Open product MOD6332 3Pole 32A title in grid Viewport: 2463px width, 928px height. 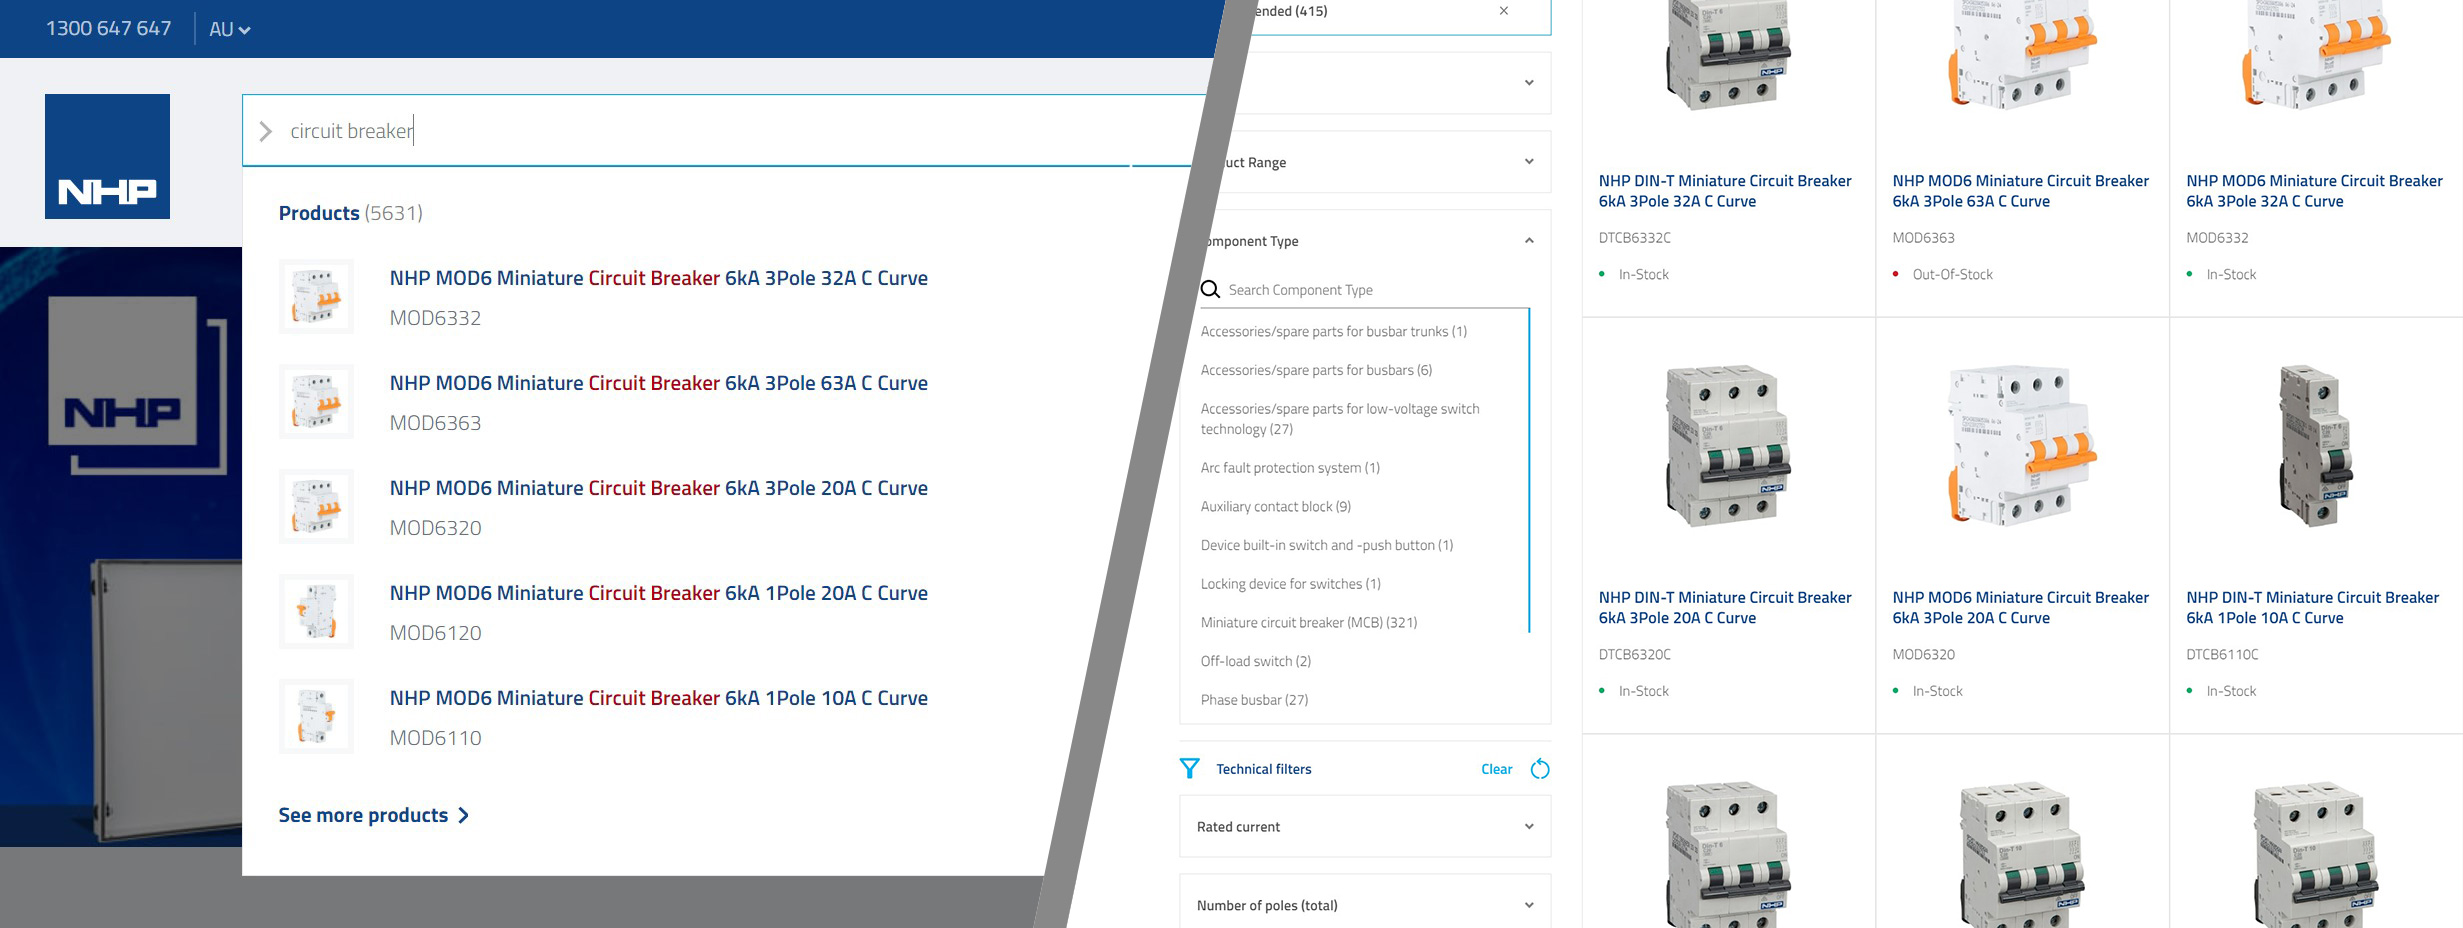2314,191
